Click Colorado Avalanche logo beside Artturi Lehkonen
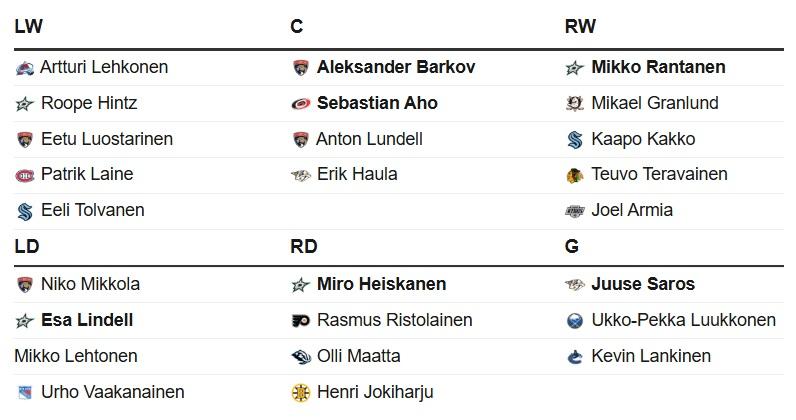The width and height of the screenshot is (796, 420). [24, 68]
